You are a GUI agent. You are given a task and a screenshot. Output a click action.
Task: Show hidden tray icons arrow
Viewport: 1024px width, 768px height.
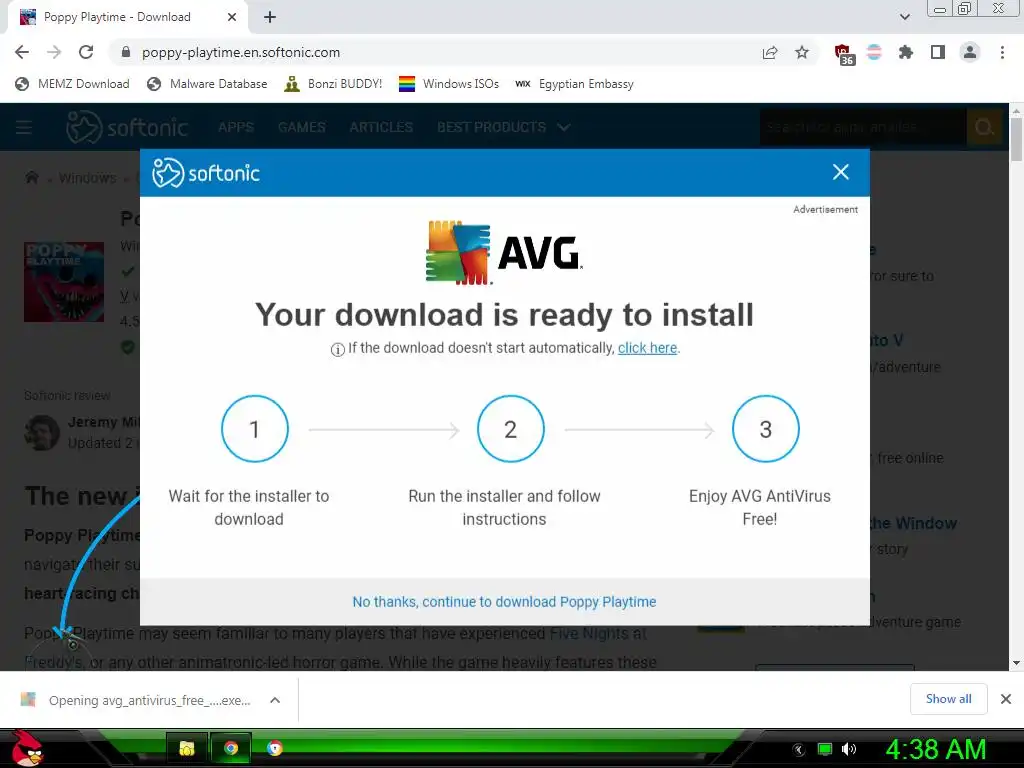(799, 749)
